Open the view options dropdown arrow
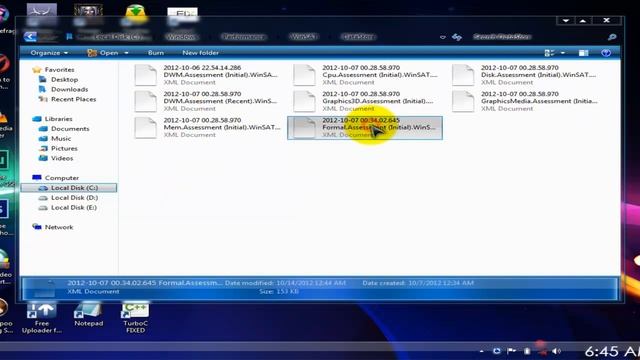Viewport: 640px width, 360px height. coord(563,53)
